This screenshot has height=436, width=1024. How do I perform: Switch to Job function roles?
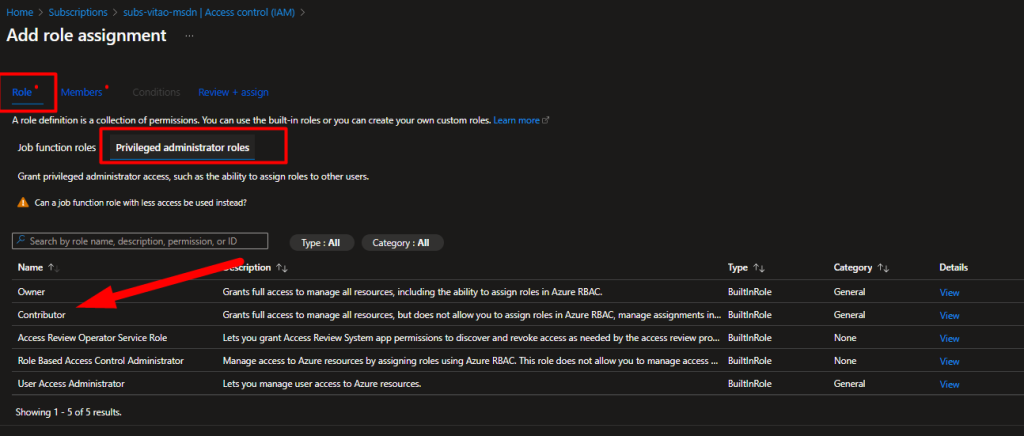pyautogui.click(x=57, y=148)
